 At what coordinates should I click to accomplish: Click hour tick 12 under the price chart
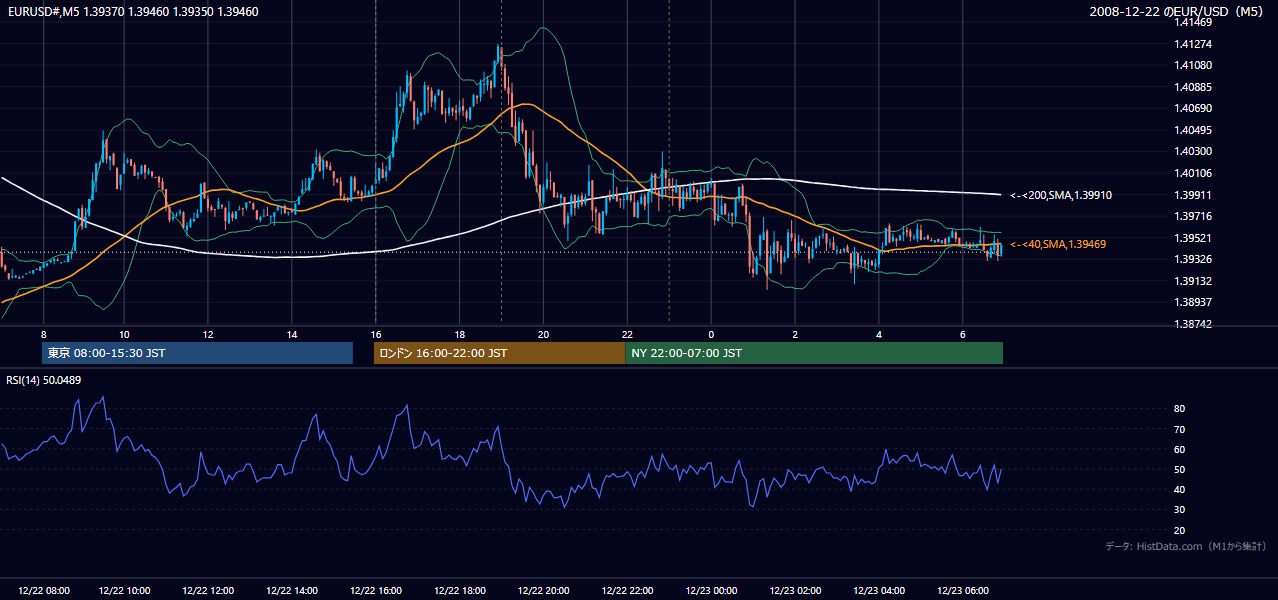208,334
